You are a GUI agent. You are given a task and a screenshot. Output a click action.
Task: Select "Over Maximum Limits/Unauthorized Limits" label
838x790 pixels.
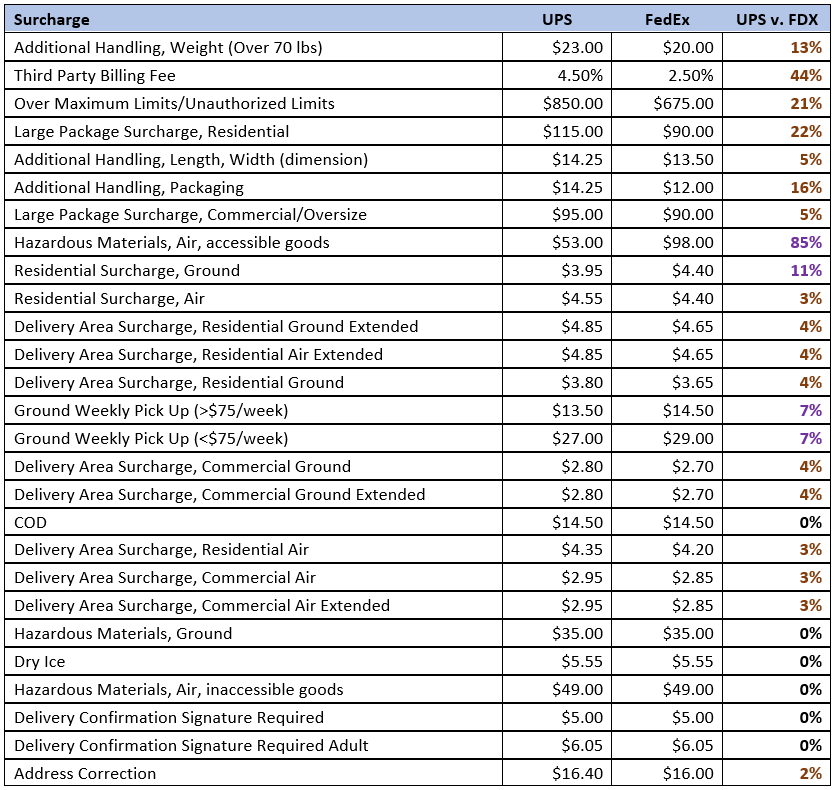coord(174,103)
